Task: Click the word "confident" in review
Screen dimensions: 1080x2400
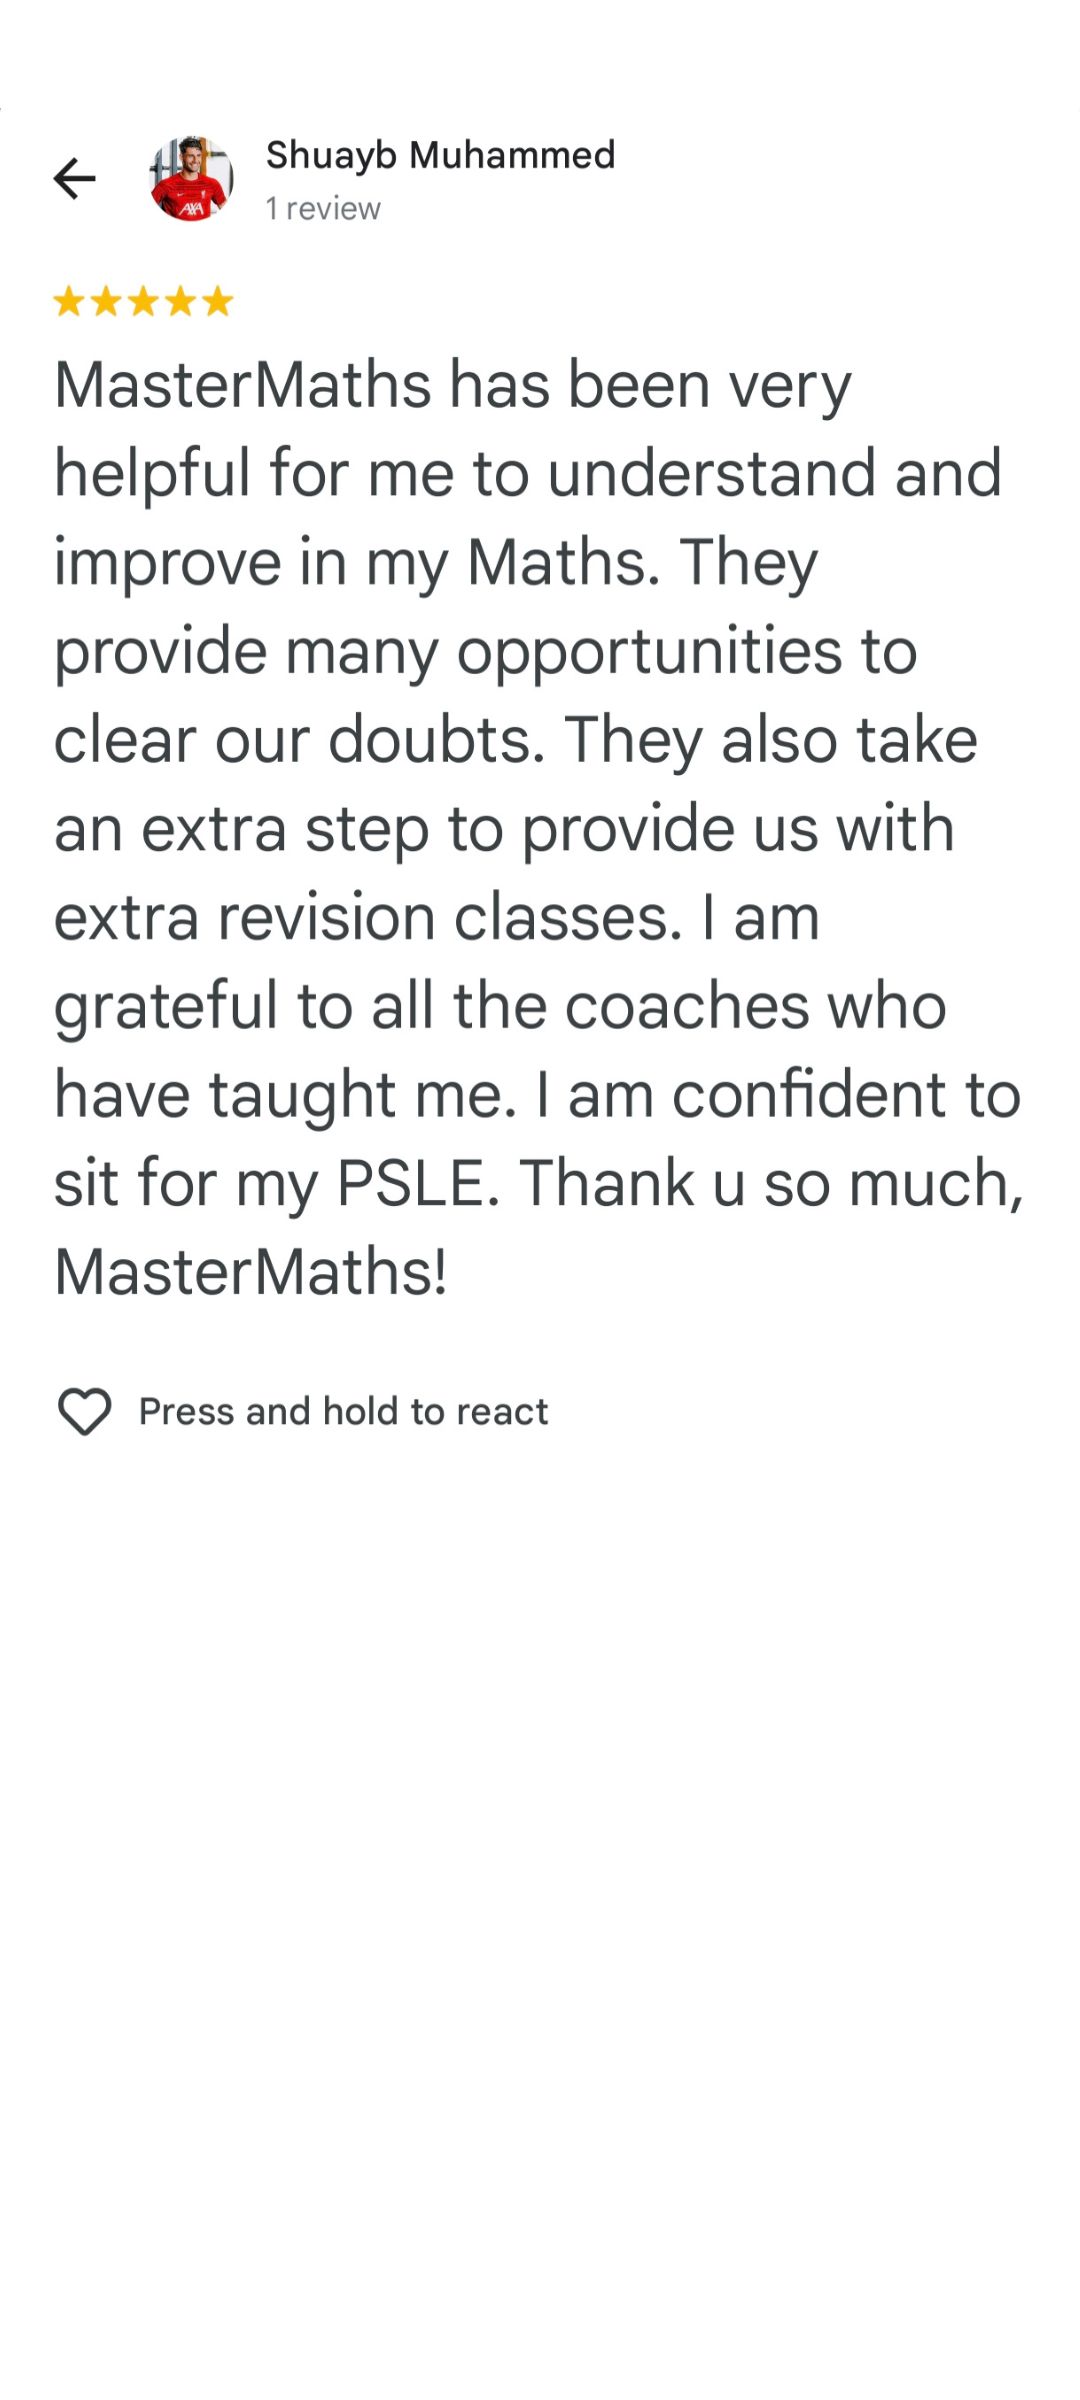Action: click(807, 1095)
